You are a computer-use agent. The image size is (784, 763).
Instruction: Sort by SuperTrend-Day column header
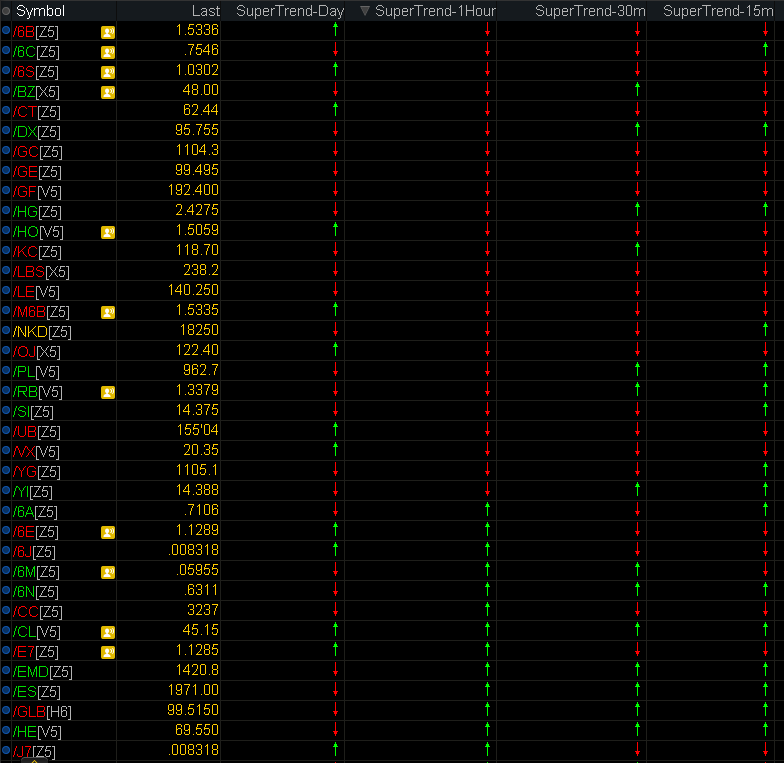point(290,11)
